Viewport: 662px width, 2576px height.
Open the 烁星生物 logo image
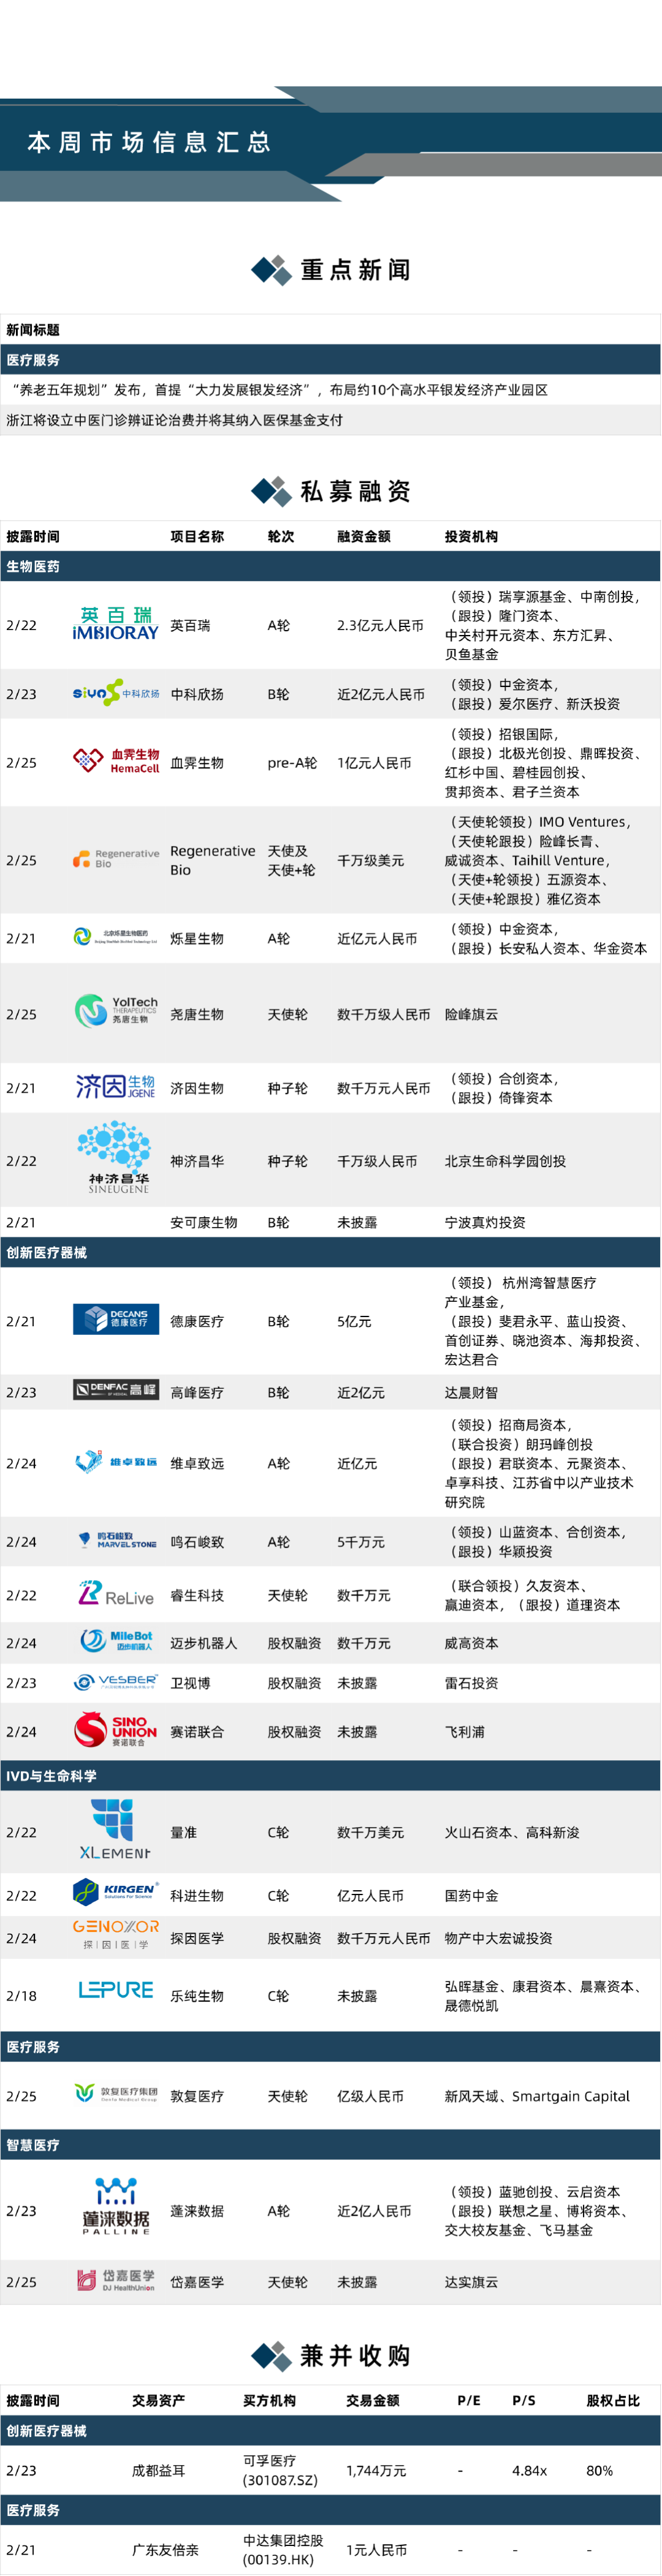tap(116, 937)
